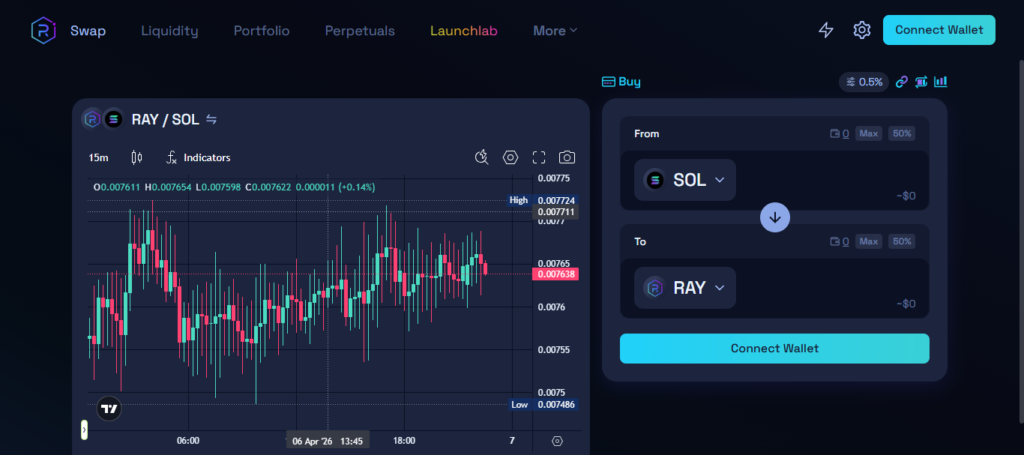The height and width of the screenshot is (455, 1024).
Task: Adjust the 0.5% slippage setting
Action: [863, 82]
